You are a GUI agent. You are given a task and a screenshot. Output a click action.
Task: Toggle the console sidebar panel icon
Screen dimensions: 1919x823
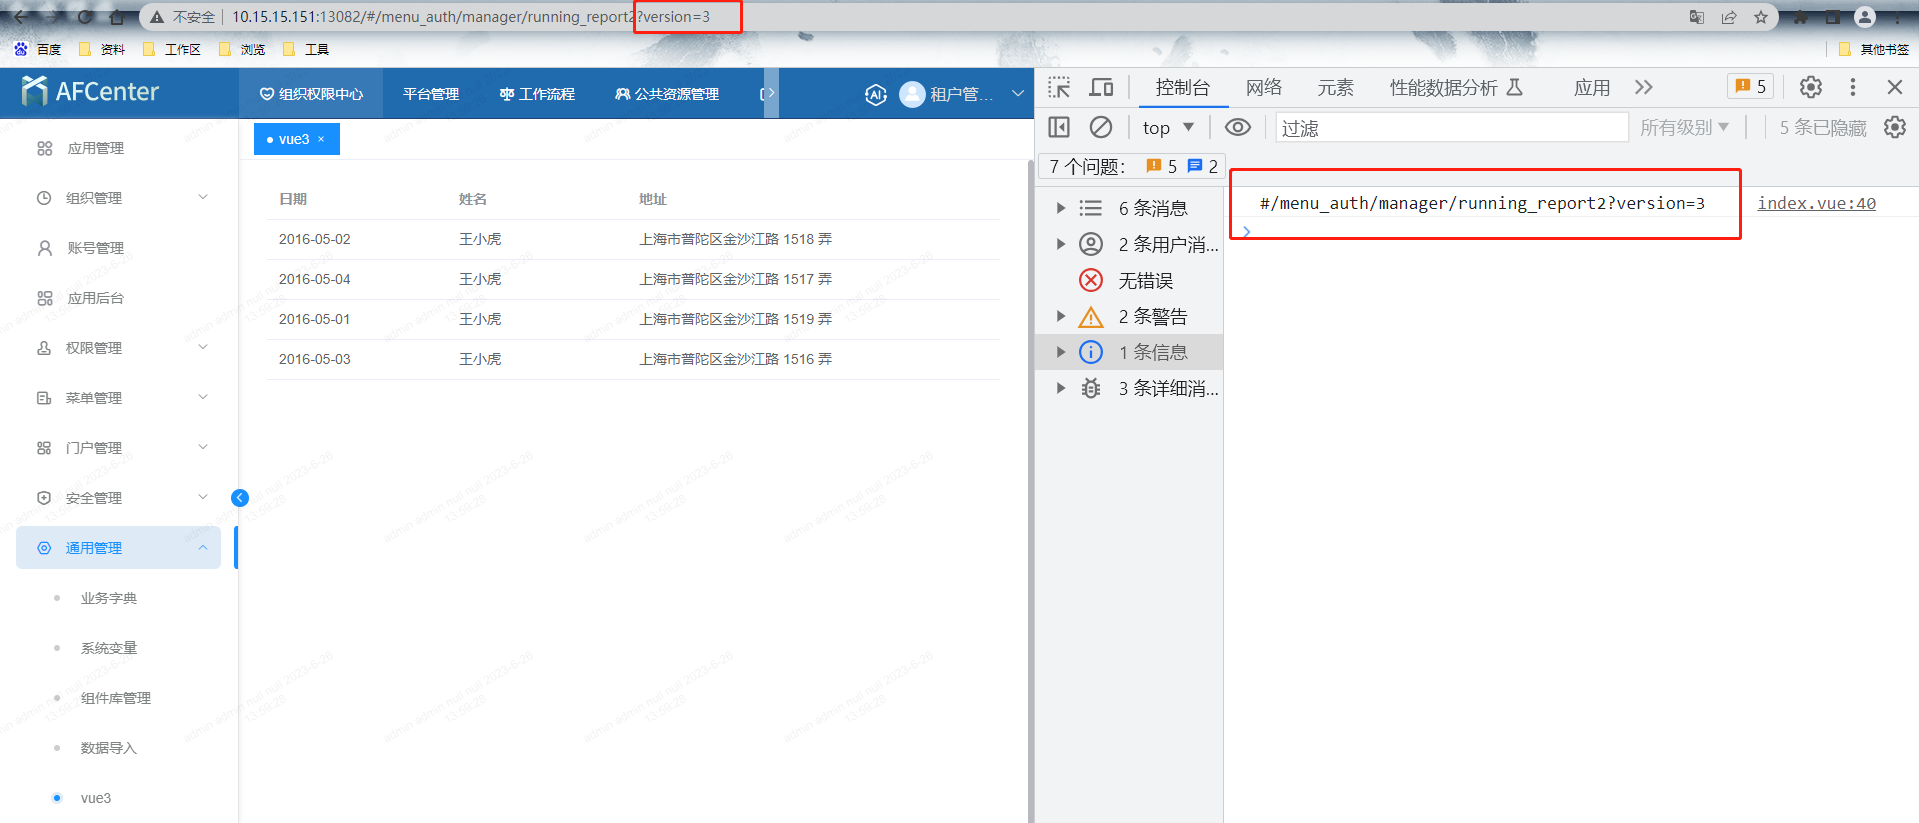pyautogui.click(x=1059, y=127)
